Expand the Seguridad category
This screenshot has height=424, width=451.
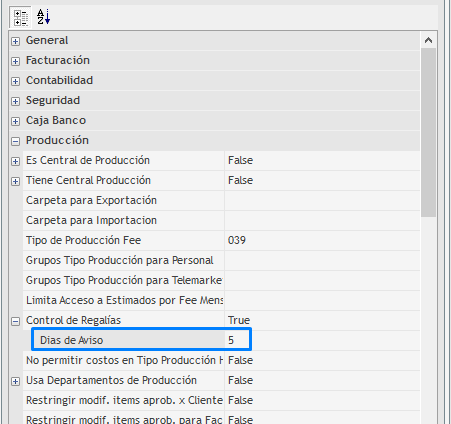[15, 101]
